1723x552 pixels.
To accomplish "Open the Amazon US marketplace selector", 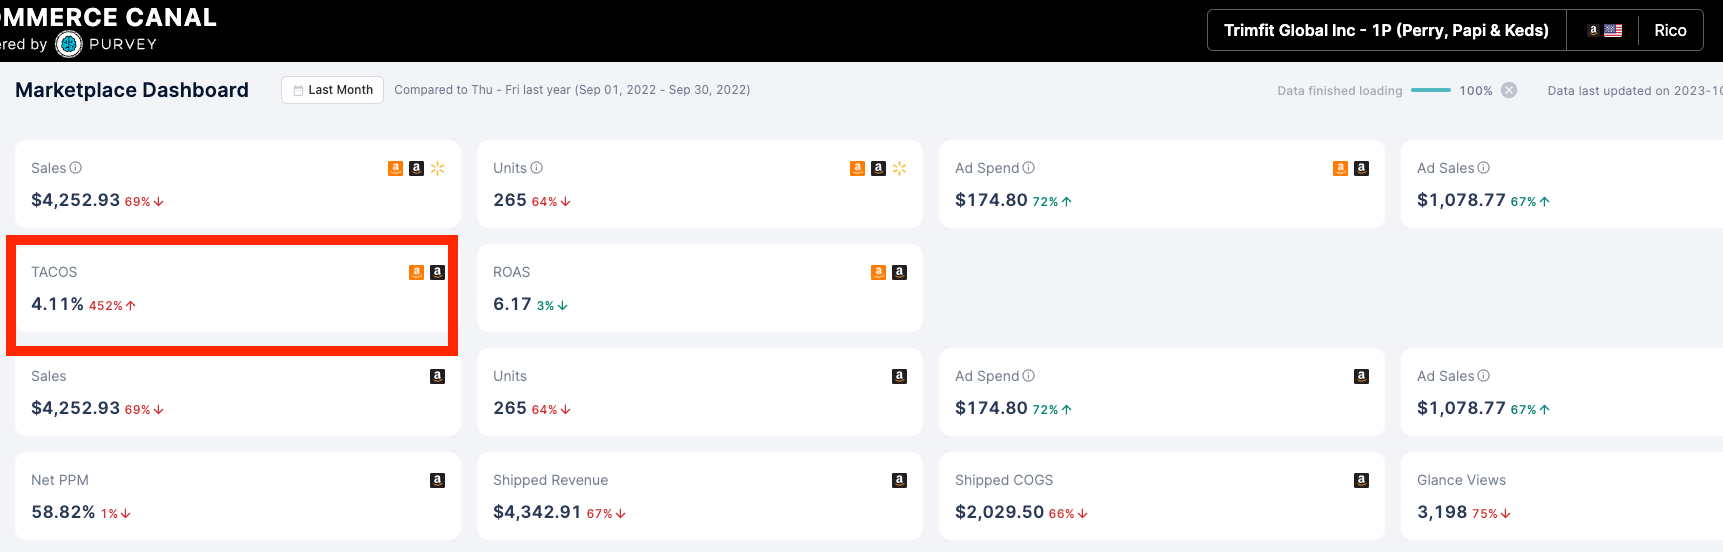I will [x=1603, y=30].
